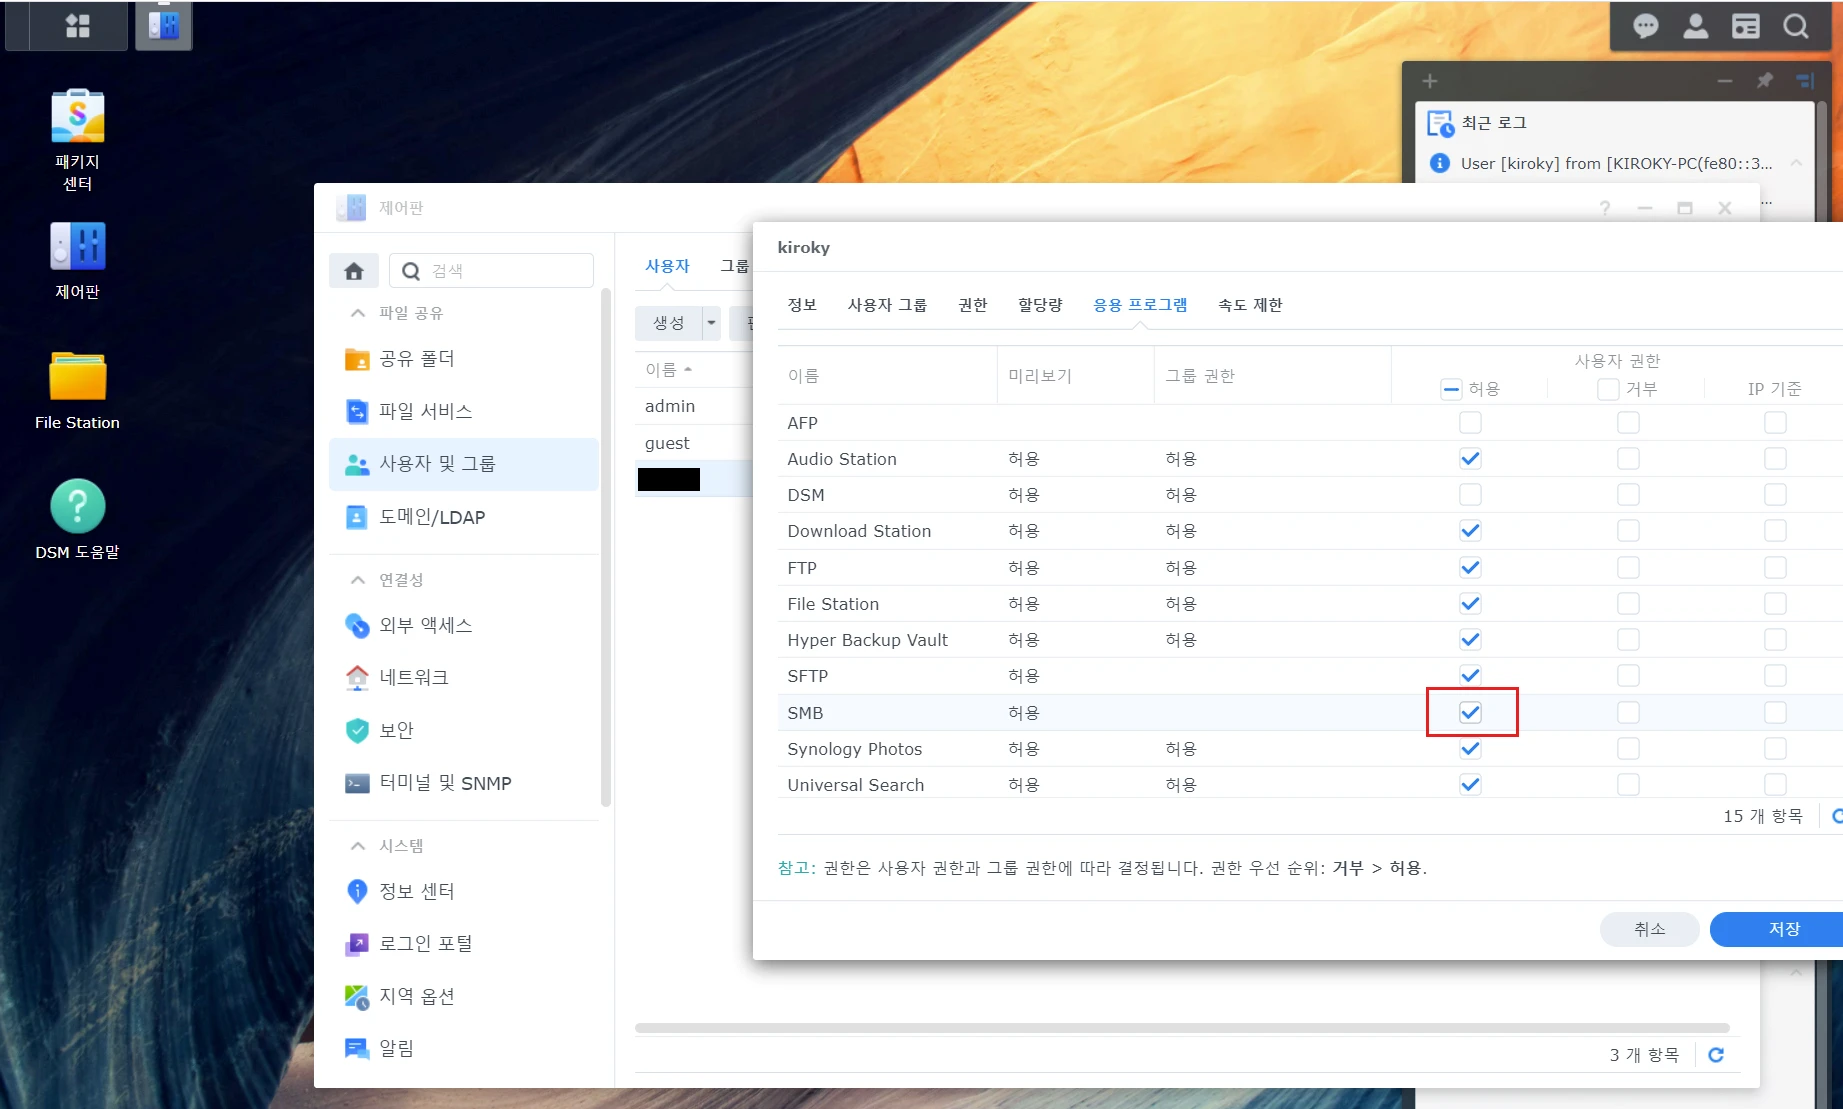The image size is (1843, 1109).
Task: Enable the AFP allow checkbox
Action: point(1470,423)
